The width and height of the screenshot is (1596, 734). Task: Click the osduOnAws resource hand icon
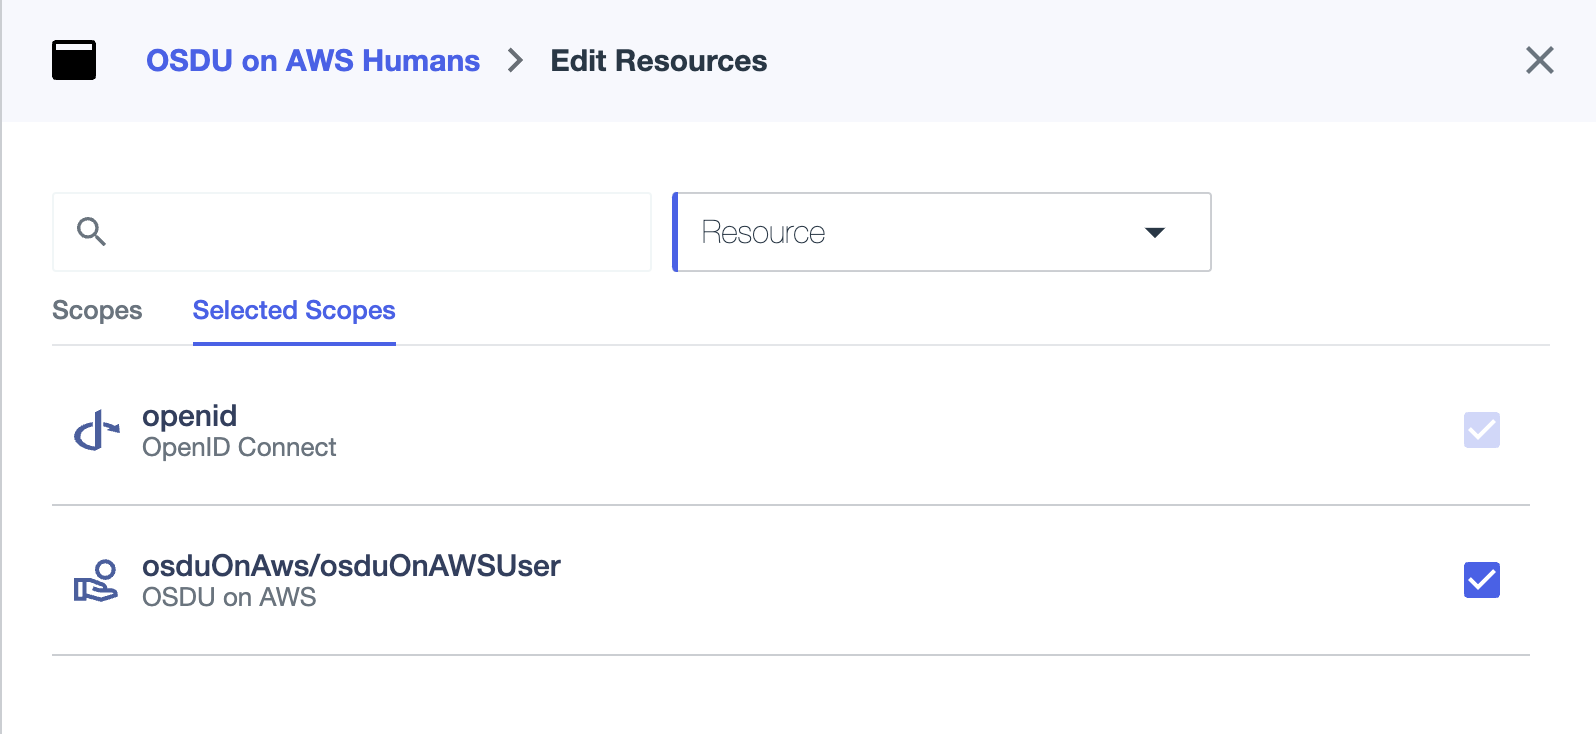pyautogui.click(x=96, y=581)
